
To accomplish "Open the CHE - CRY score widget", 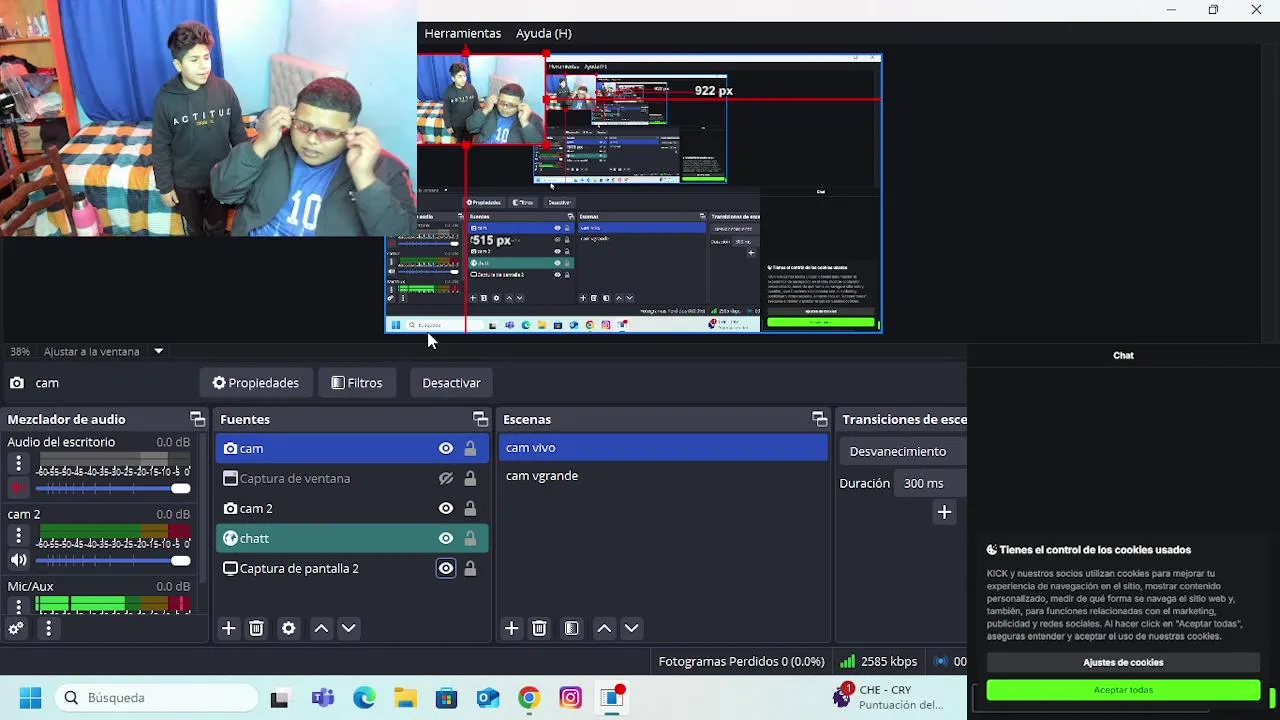I will (889, 697).
